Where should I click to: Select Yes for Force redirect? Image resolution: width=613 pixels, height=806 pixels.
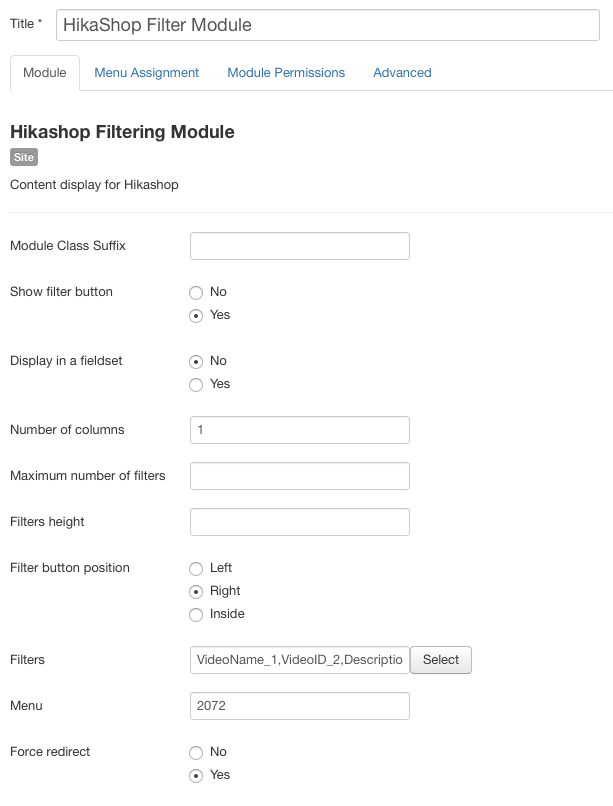tap(196, 775)
